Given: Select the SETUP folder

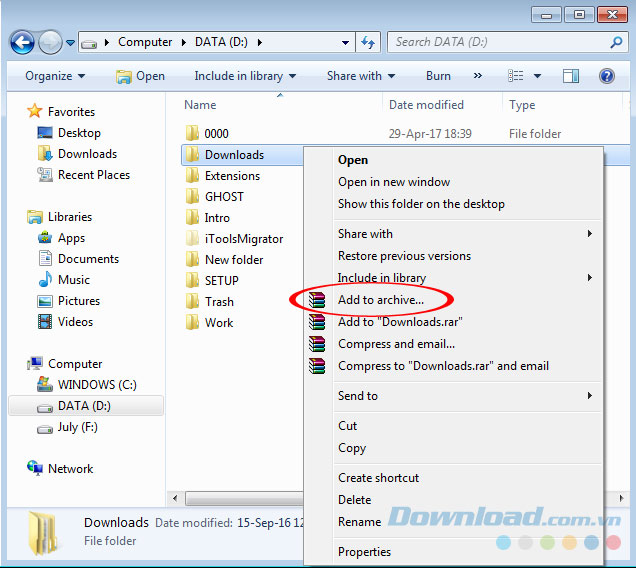Looking at the screenshot, I should [x=212, y=280].
